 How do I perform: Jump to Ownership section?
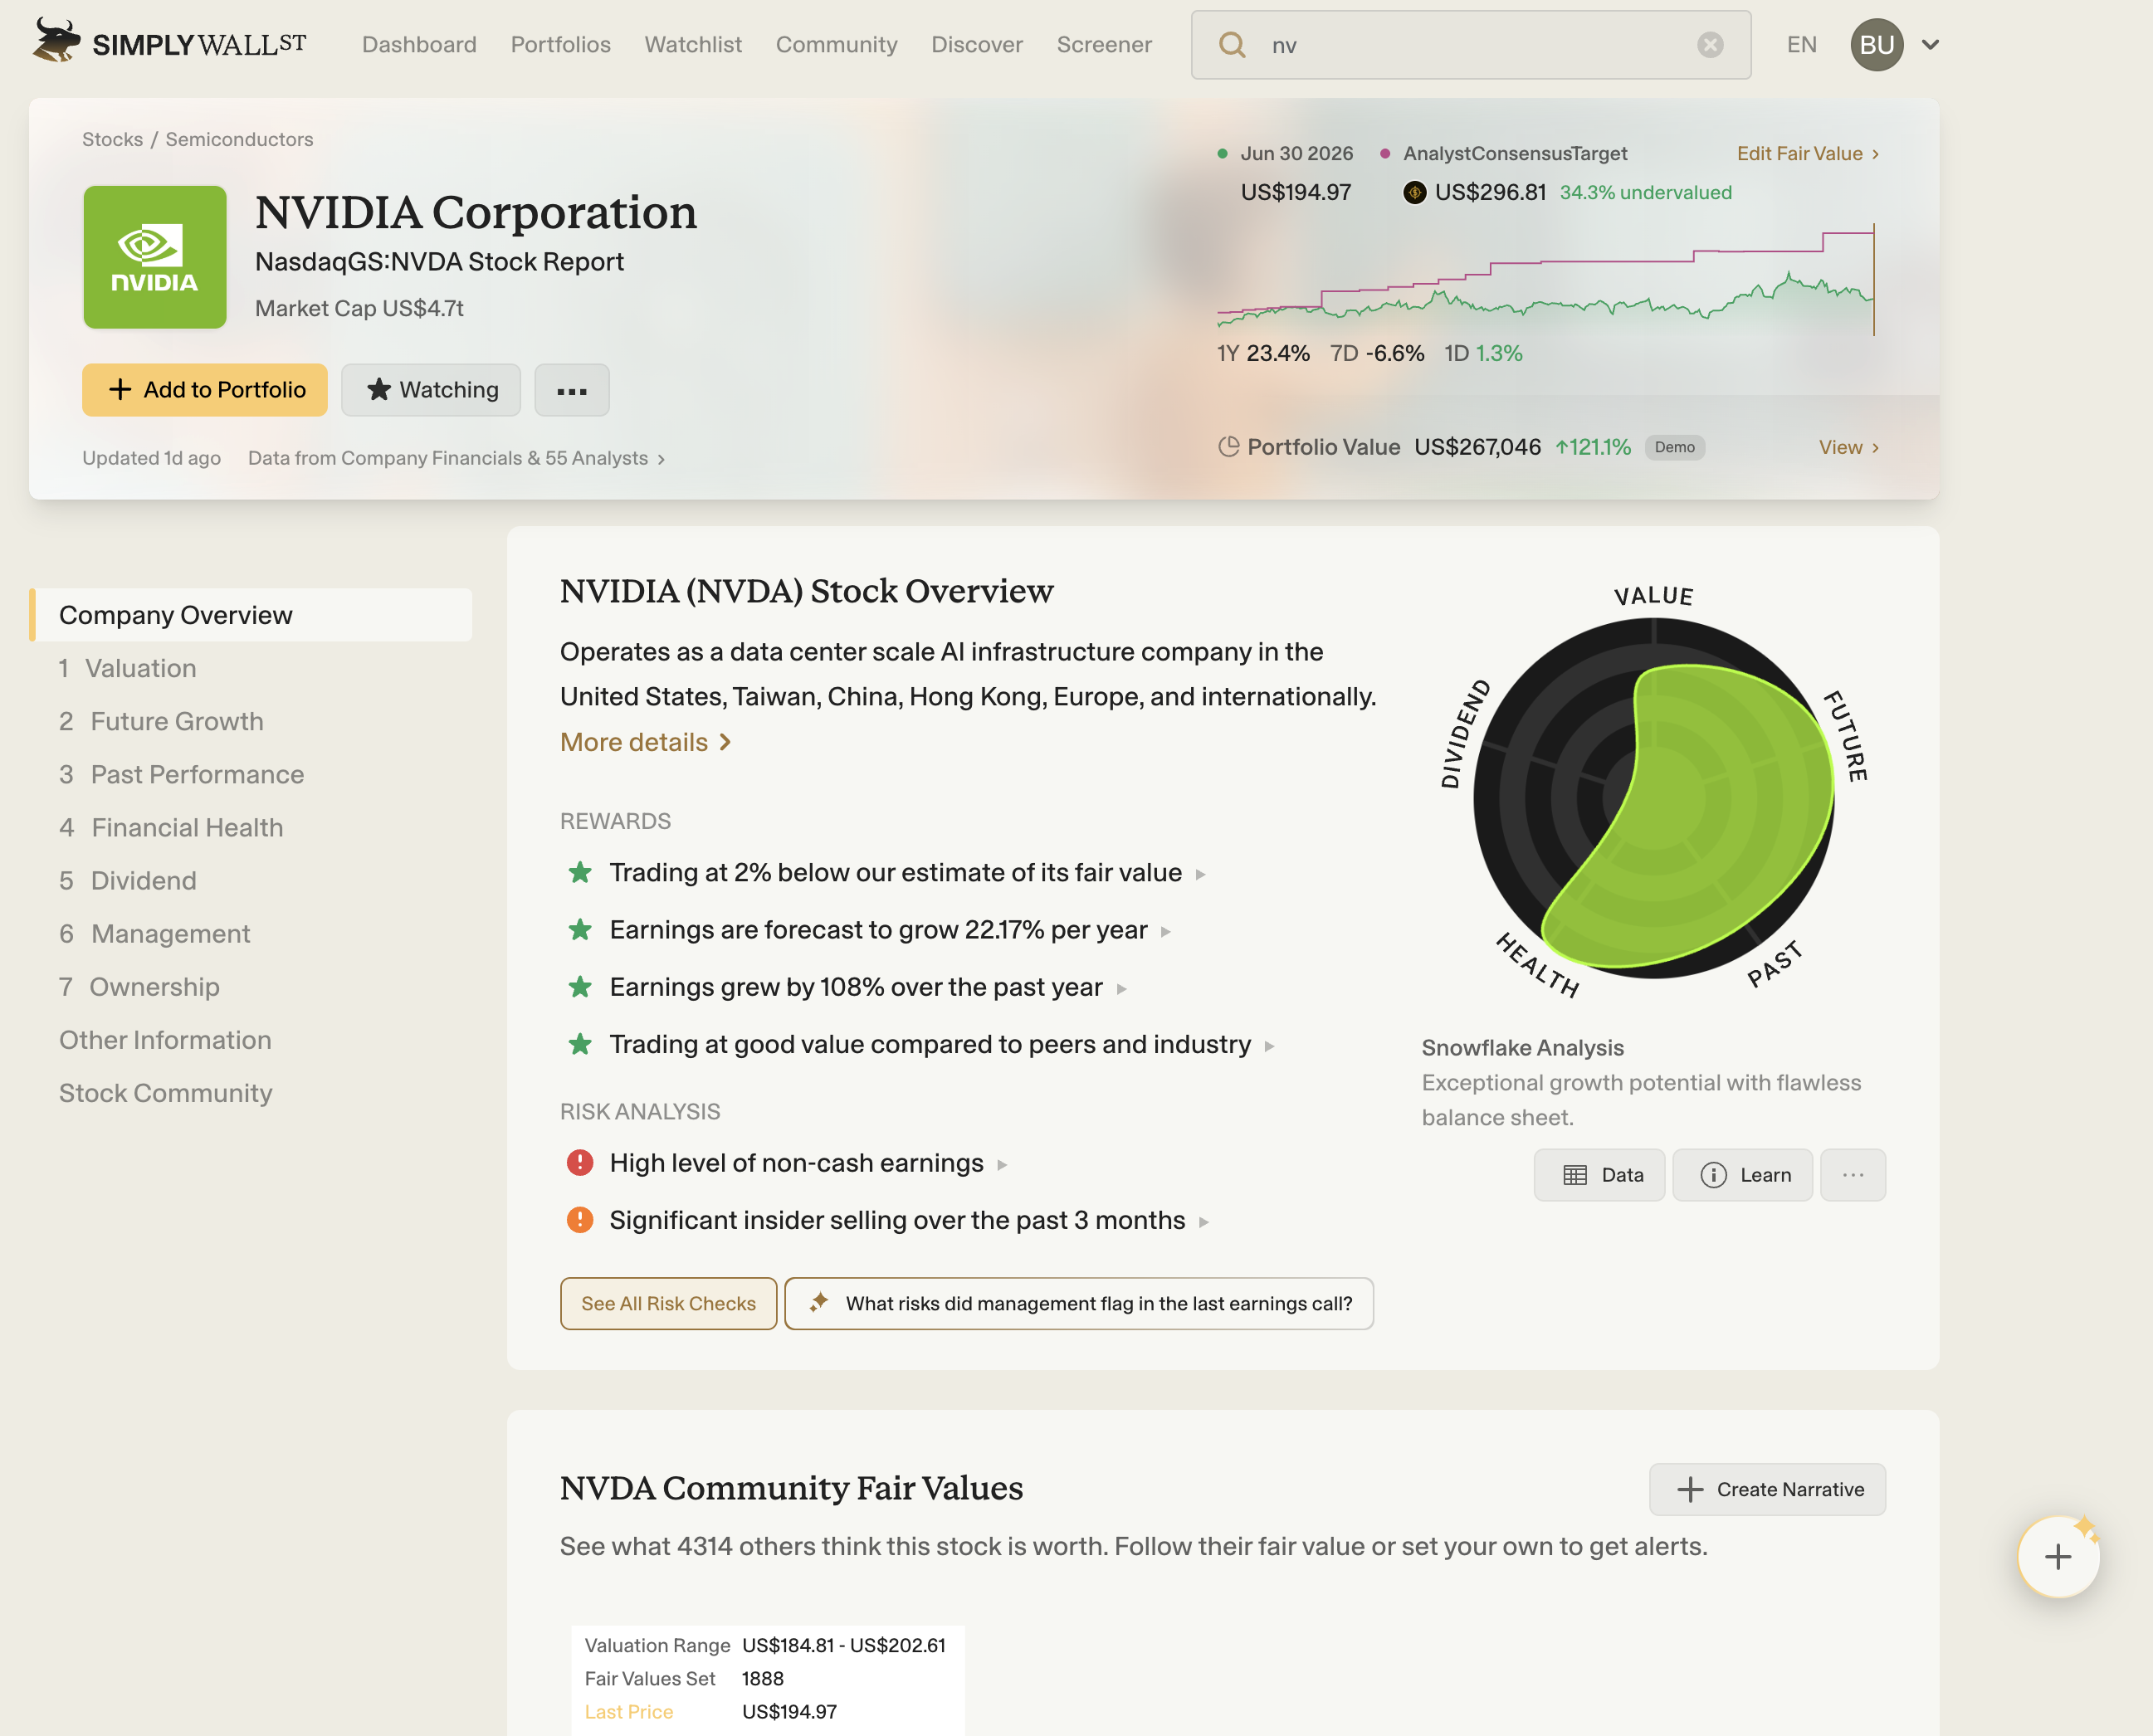pos(139,986)
